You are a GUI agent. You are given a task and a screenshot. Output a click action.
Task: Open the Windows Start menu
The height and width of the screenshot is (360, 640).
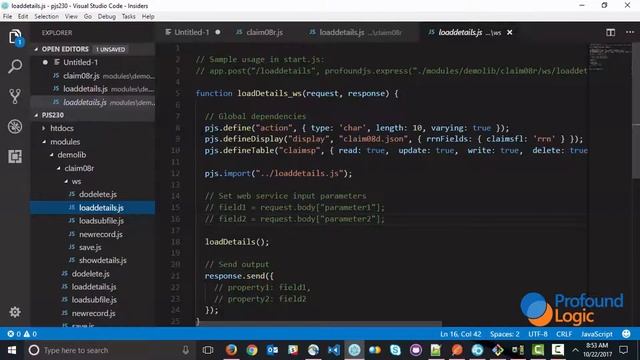[12, 350]
